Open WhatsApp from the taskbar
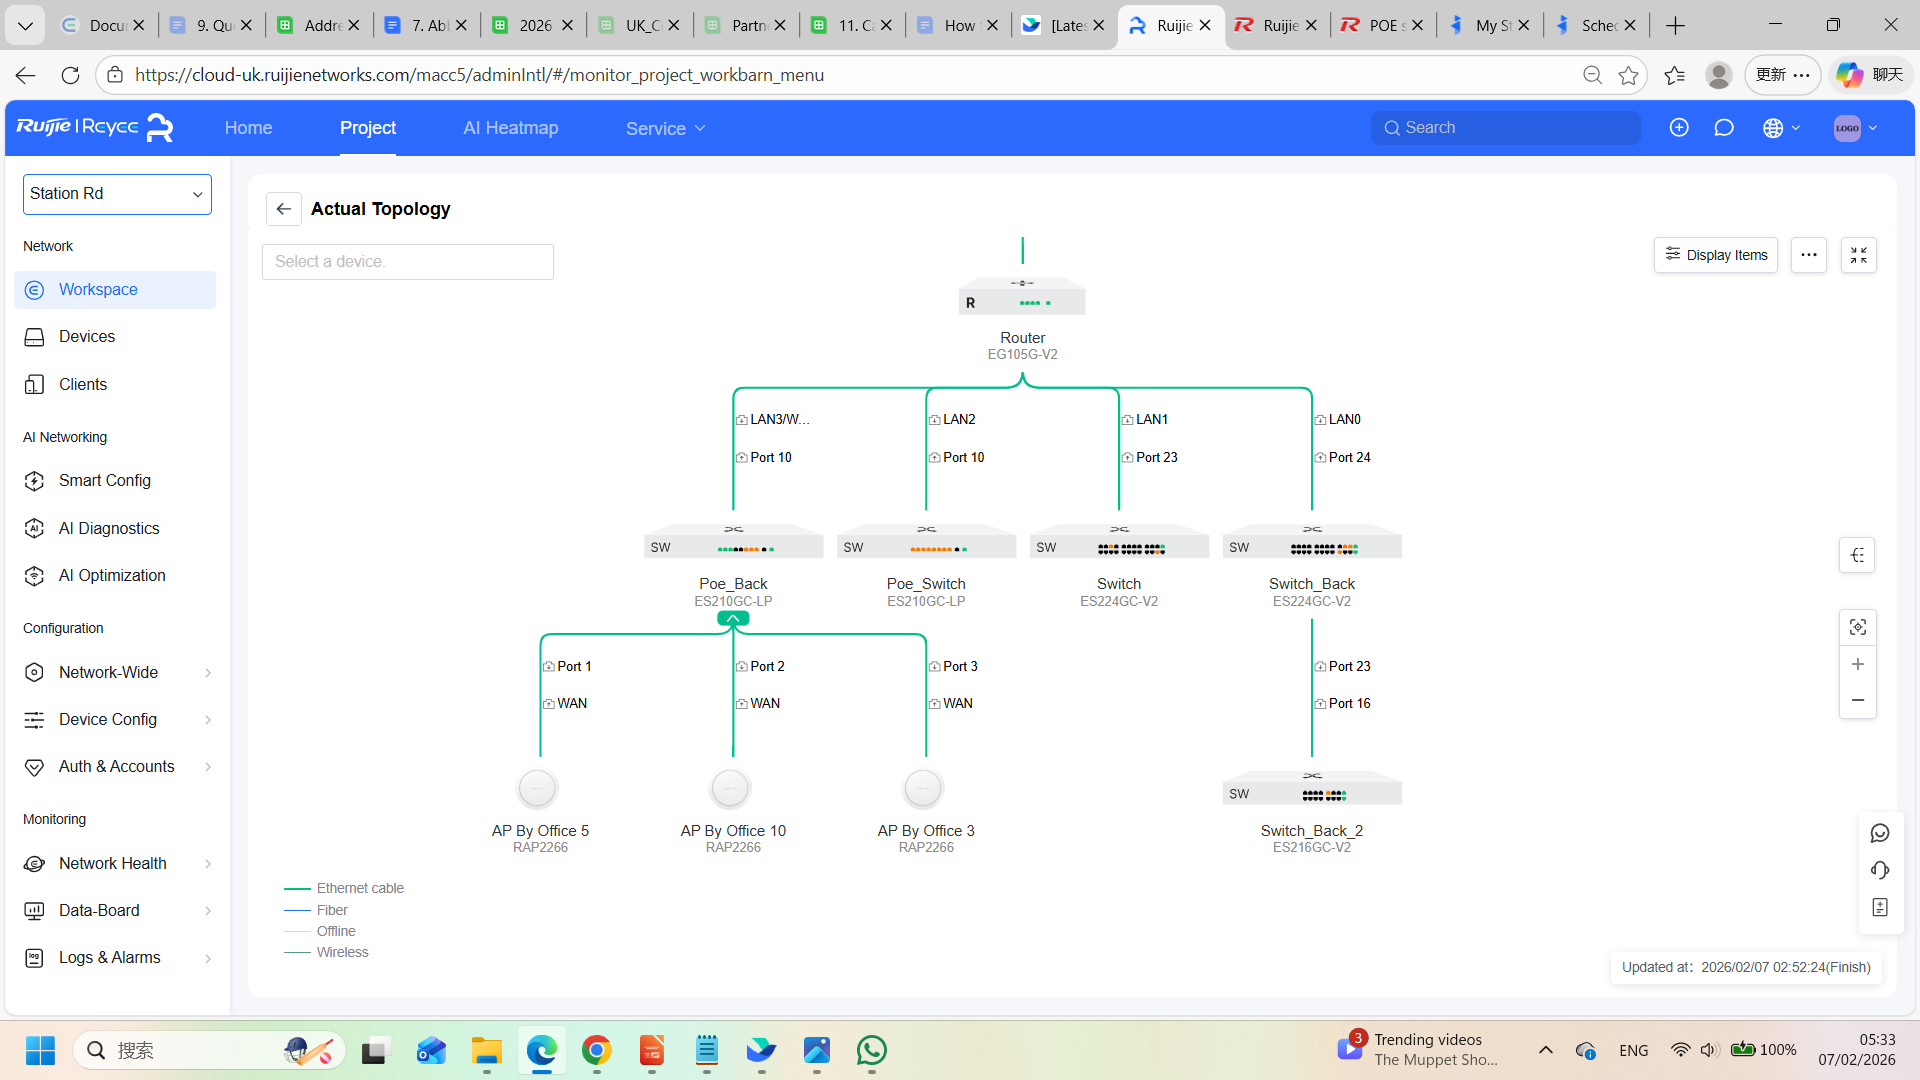The width and height of the screenshot is (1920, 1080). (871, 1050)
